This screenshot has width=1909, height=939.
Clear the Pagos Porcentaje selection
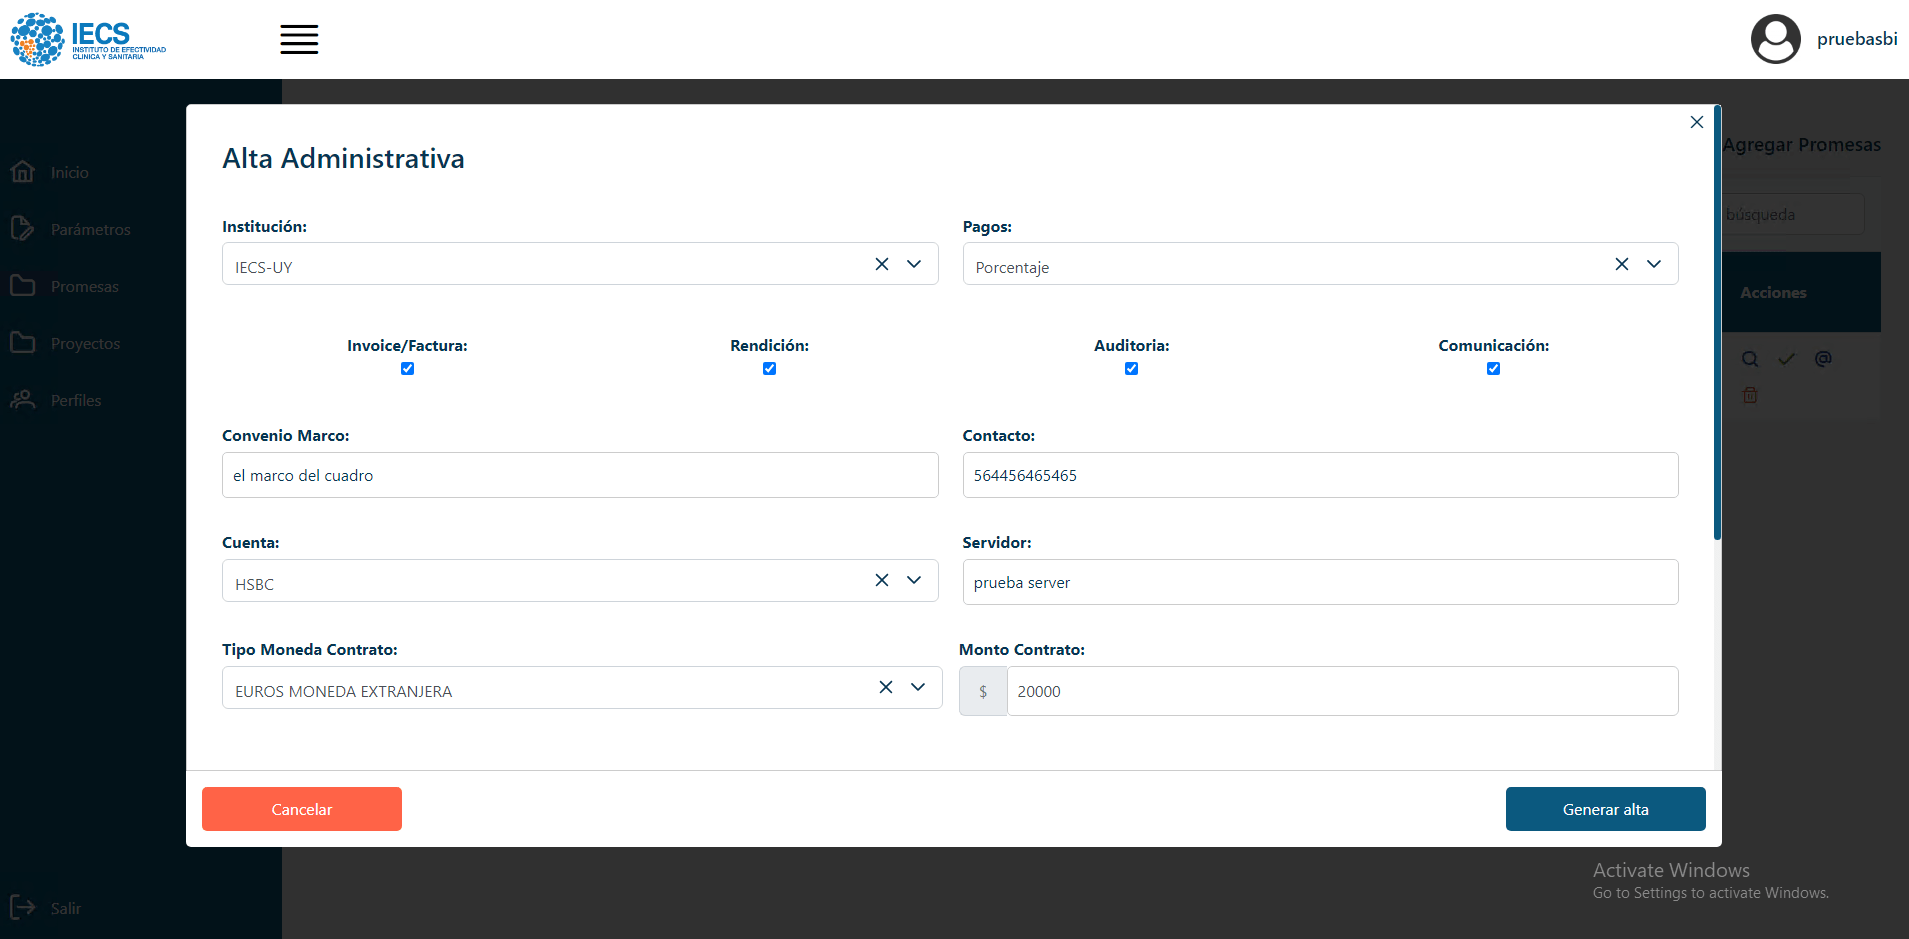pyautogui.click(x=1621, y=264)
